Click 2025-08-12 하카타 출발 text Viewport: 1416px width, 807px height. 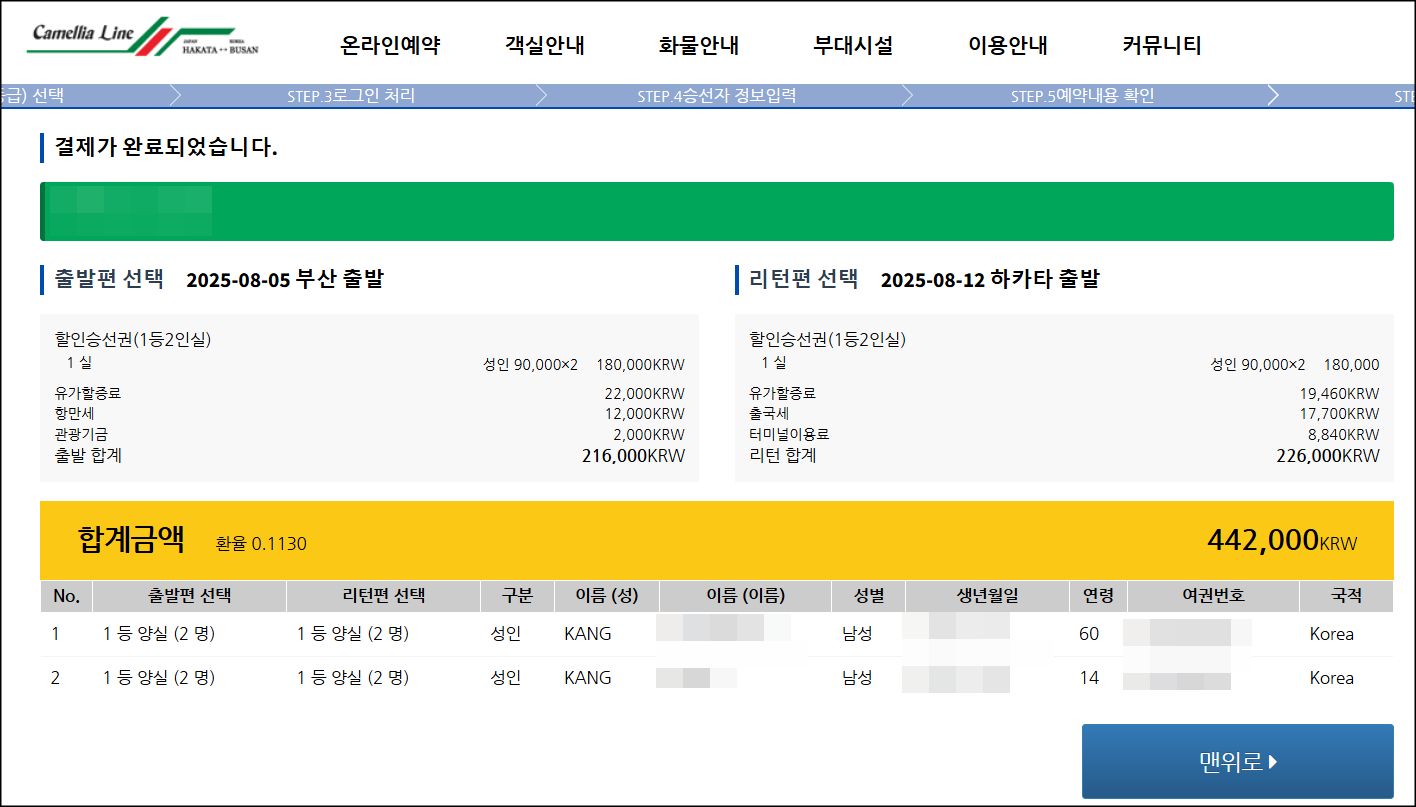pyautogui.click(x=990, y=280)
